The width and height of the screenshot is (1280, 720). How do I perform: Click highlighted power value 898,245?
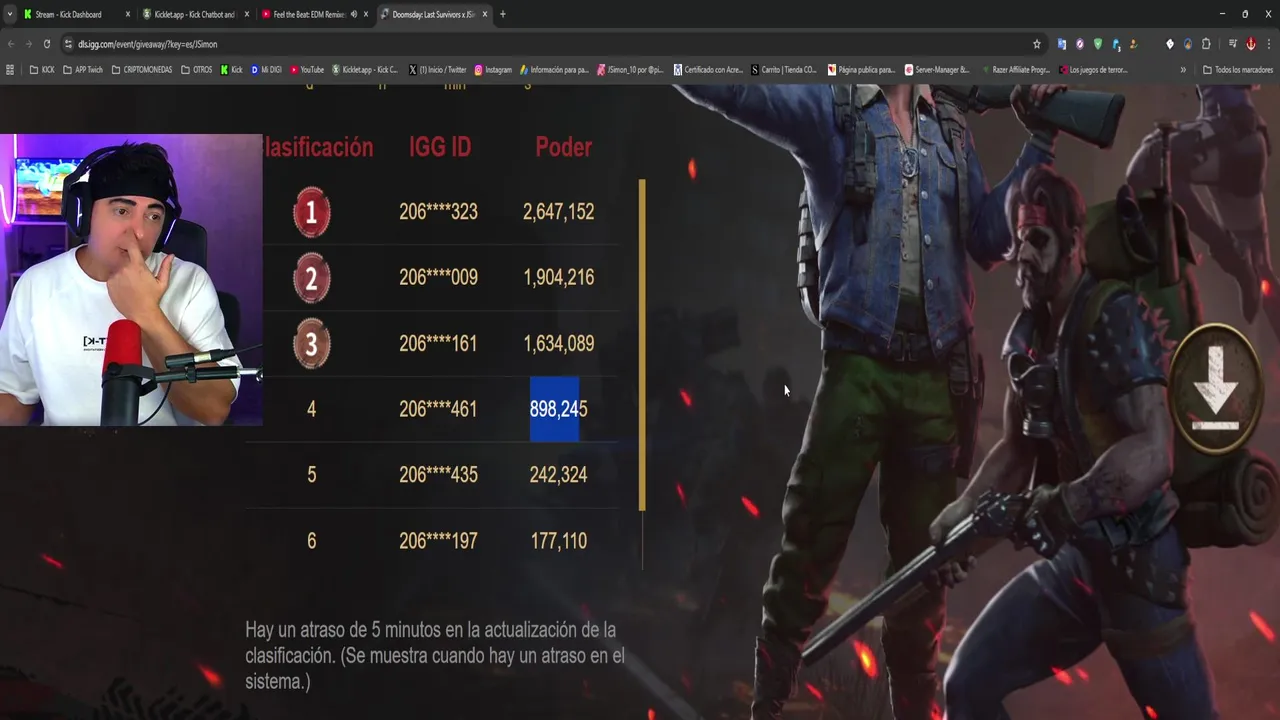coord(558,409)
